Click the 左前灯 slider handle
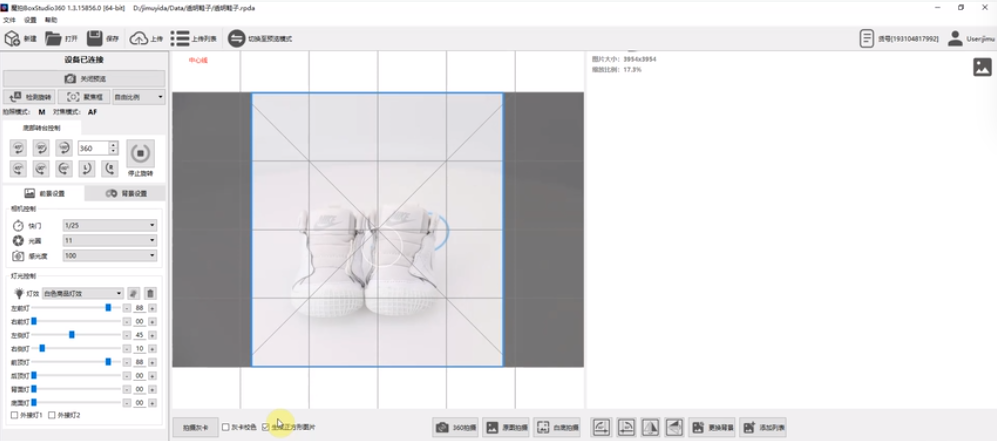Image resolution: width=997 pixels, height=441 pixels. pyautogui.click(x=108, y=308)
